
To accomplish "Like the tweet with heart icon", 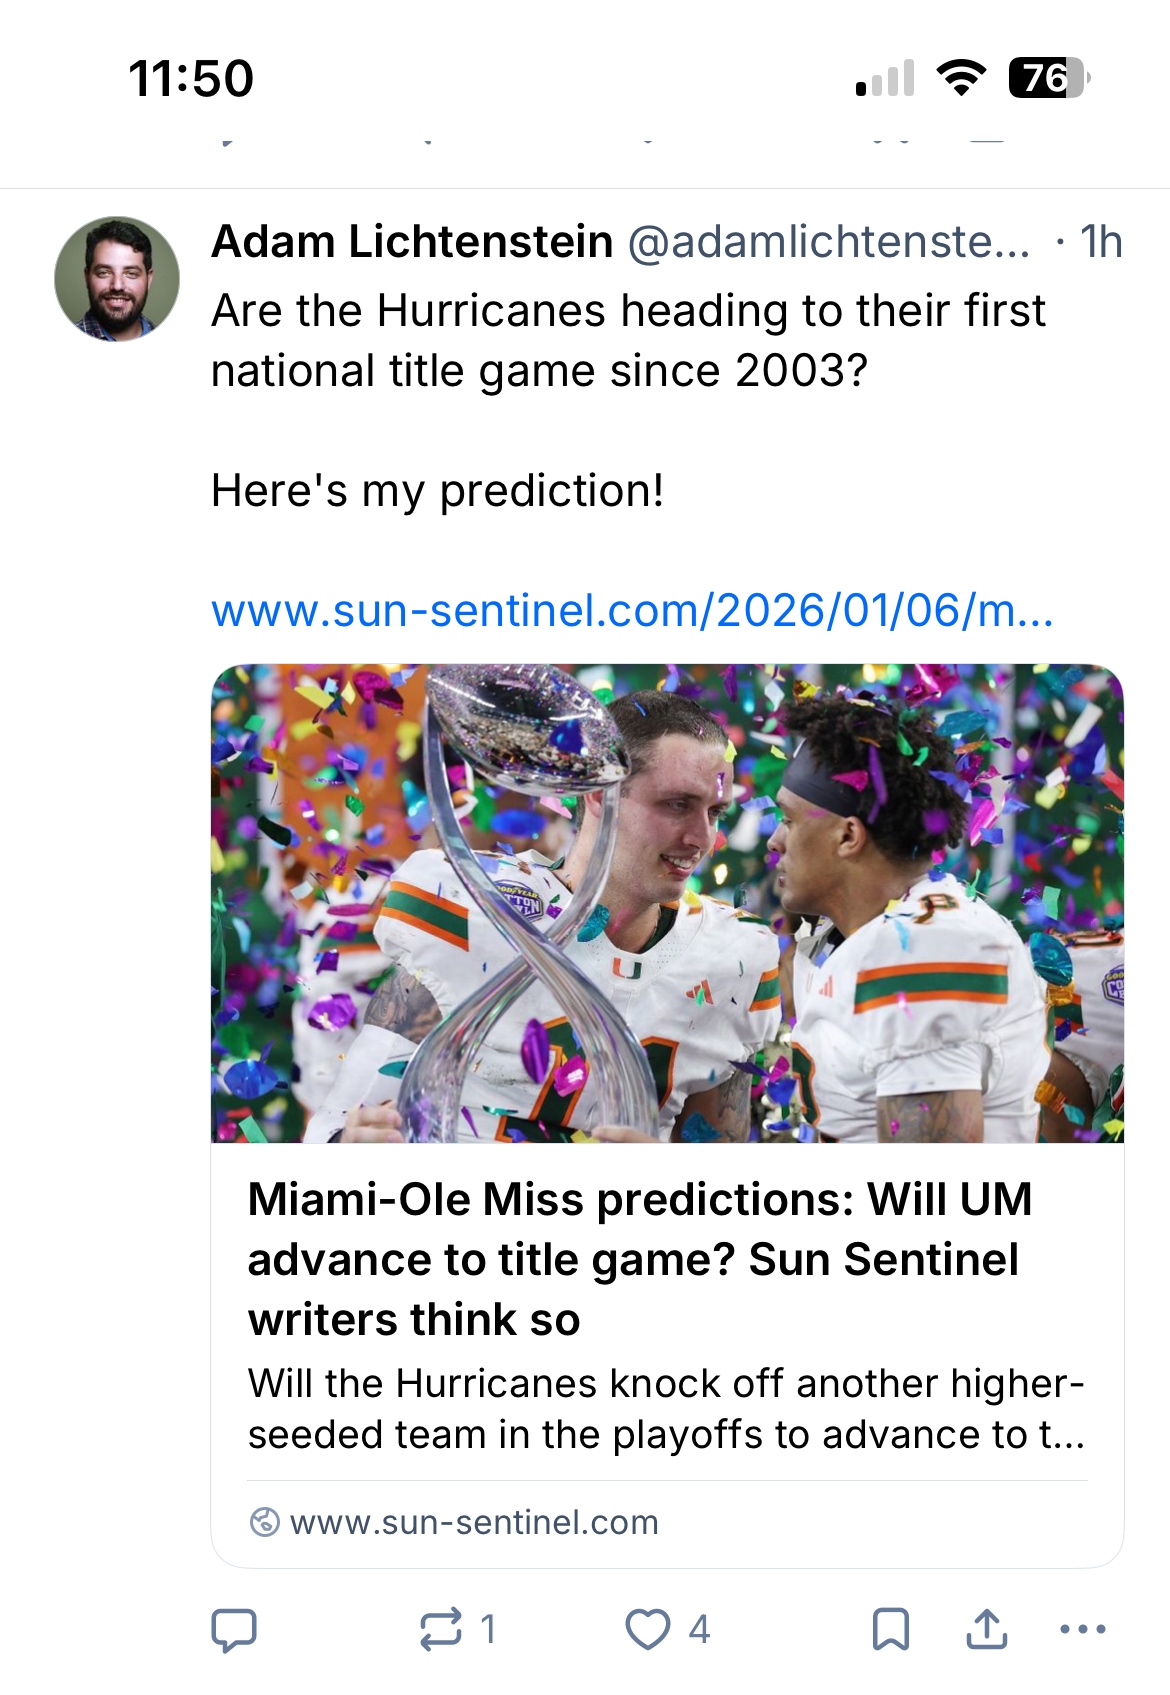I will pyautogui.click(x=648, y=1629).
